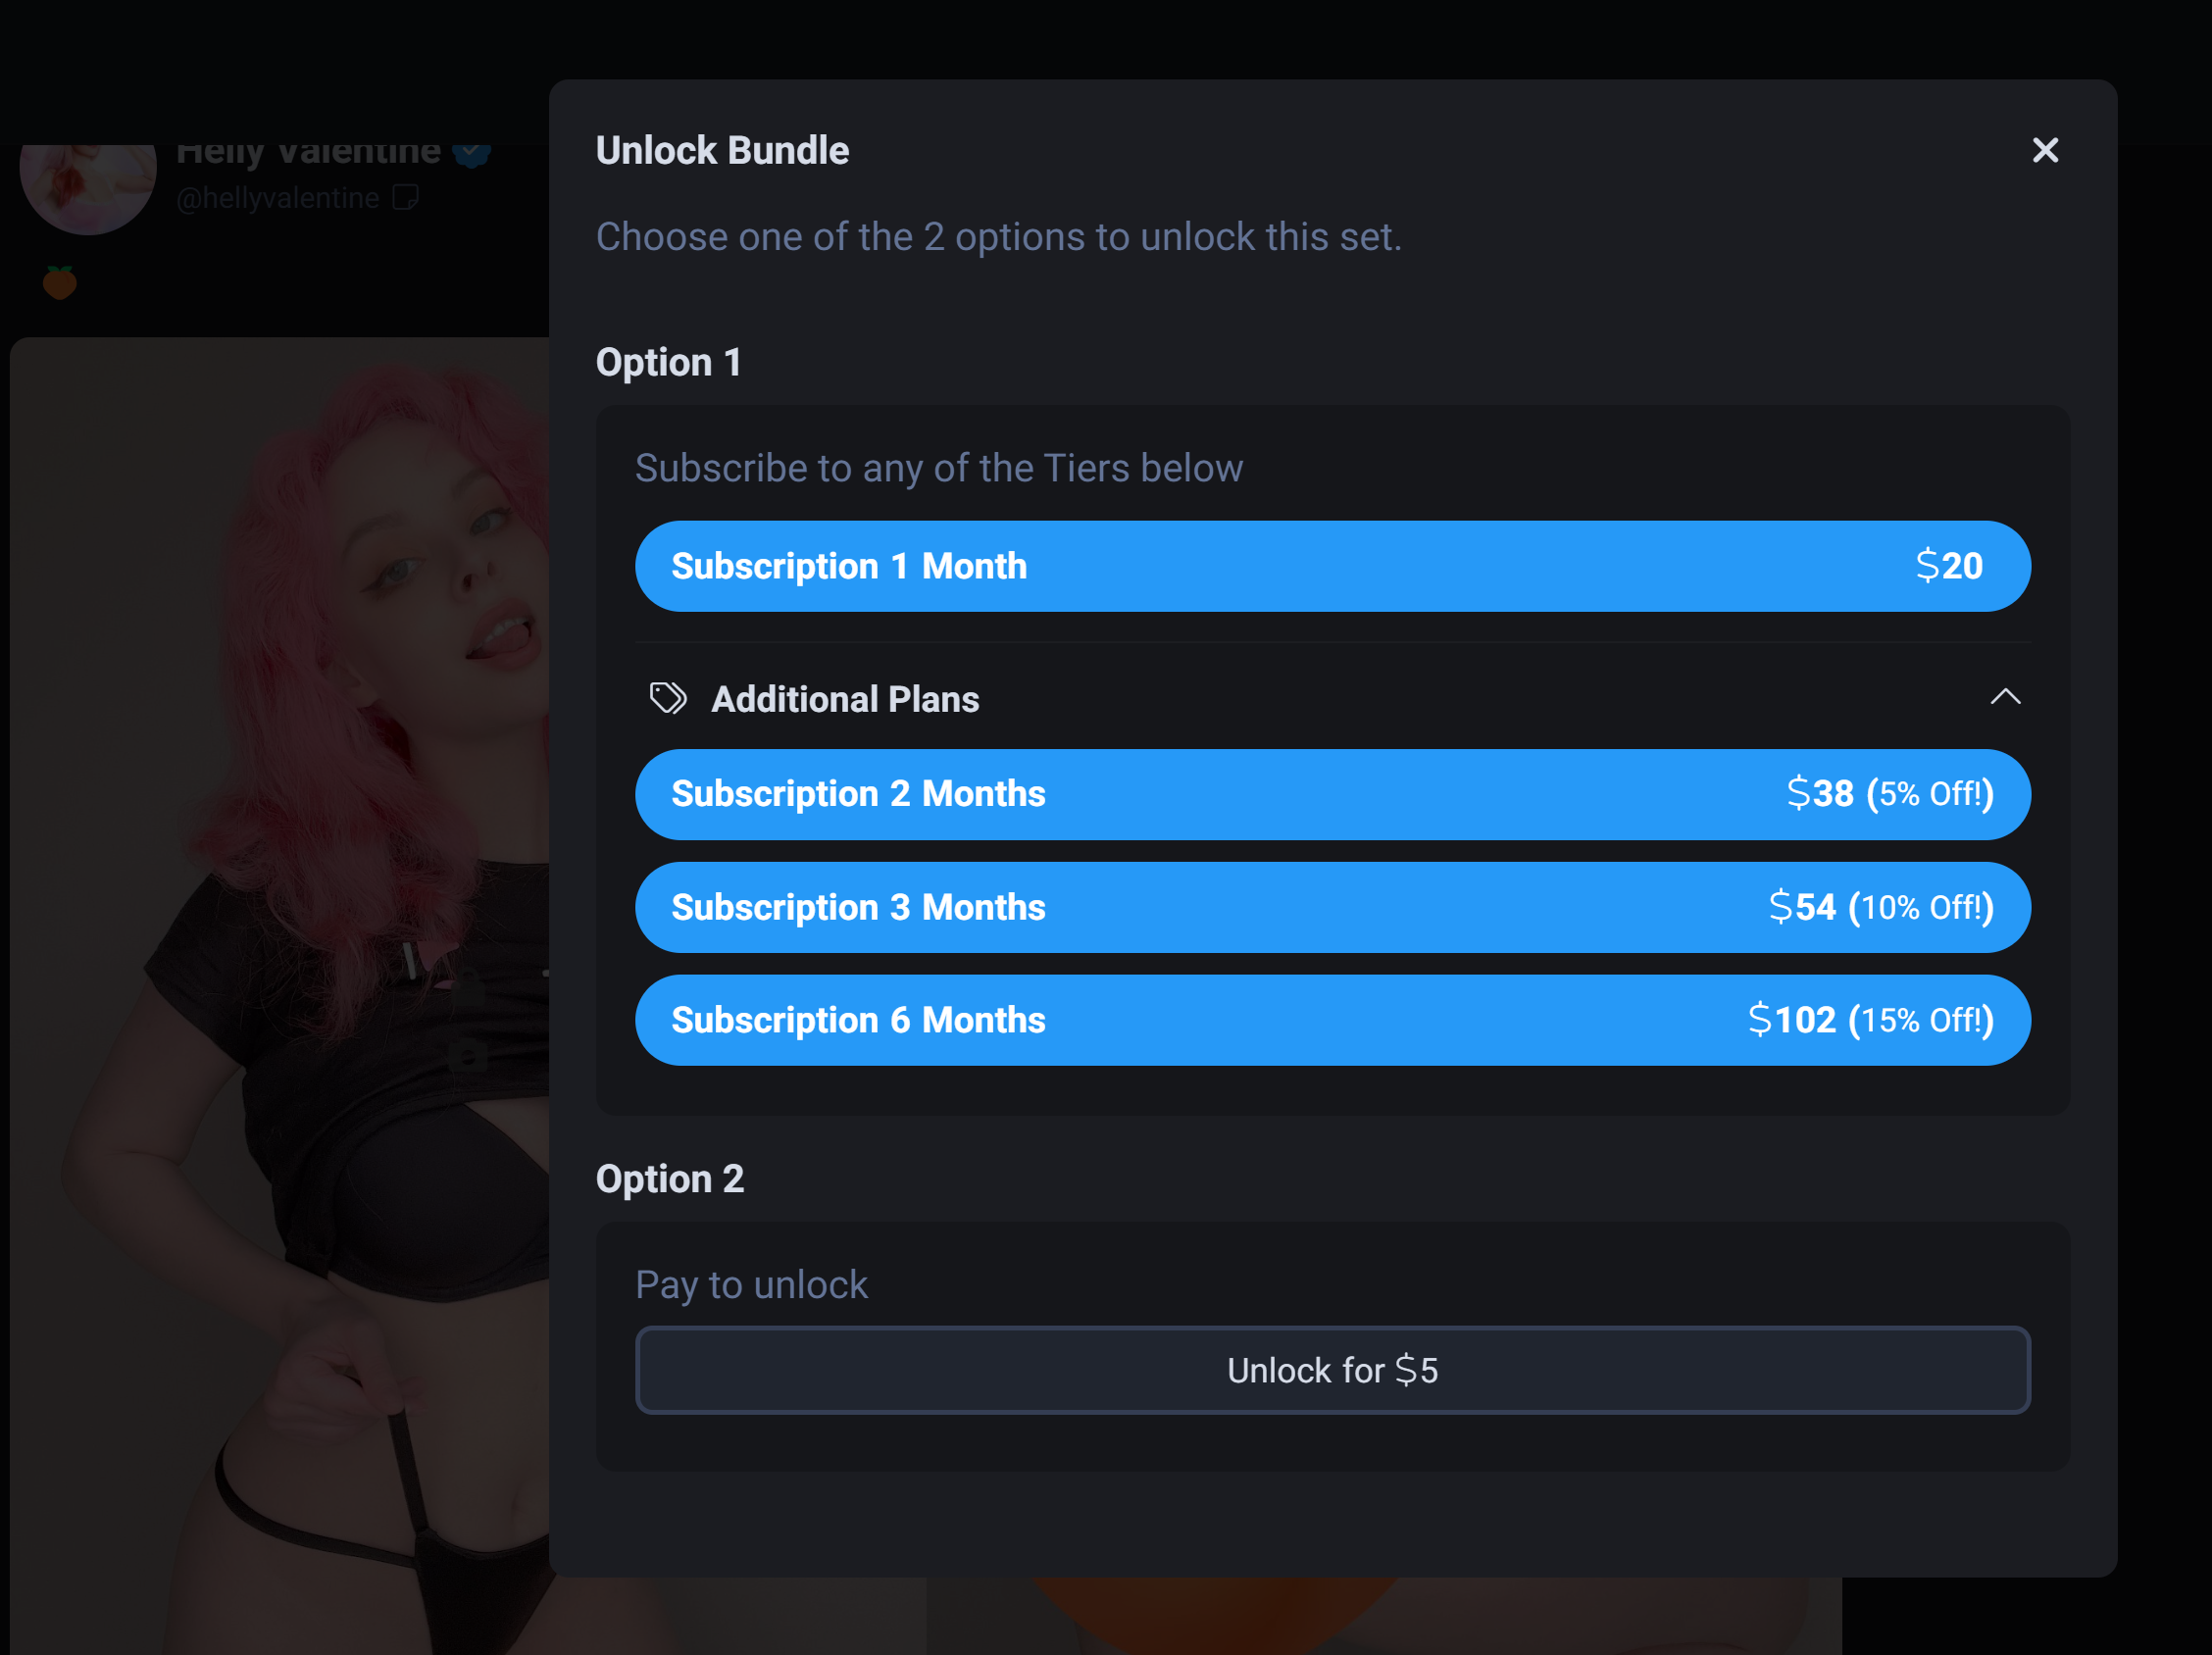The image size is (2212, 1655).
Task: Click the tag icon beside Additional Plans
Action: coord(668,698)
